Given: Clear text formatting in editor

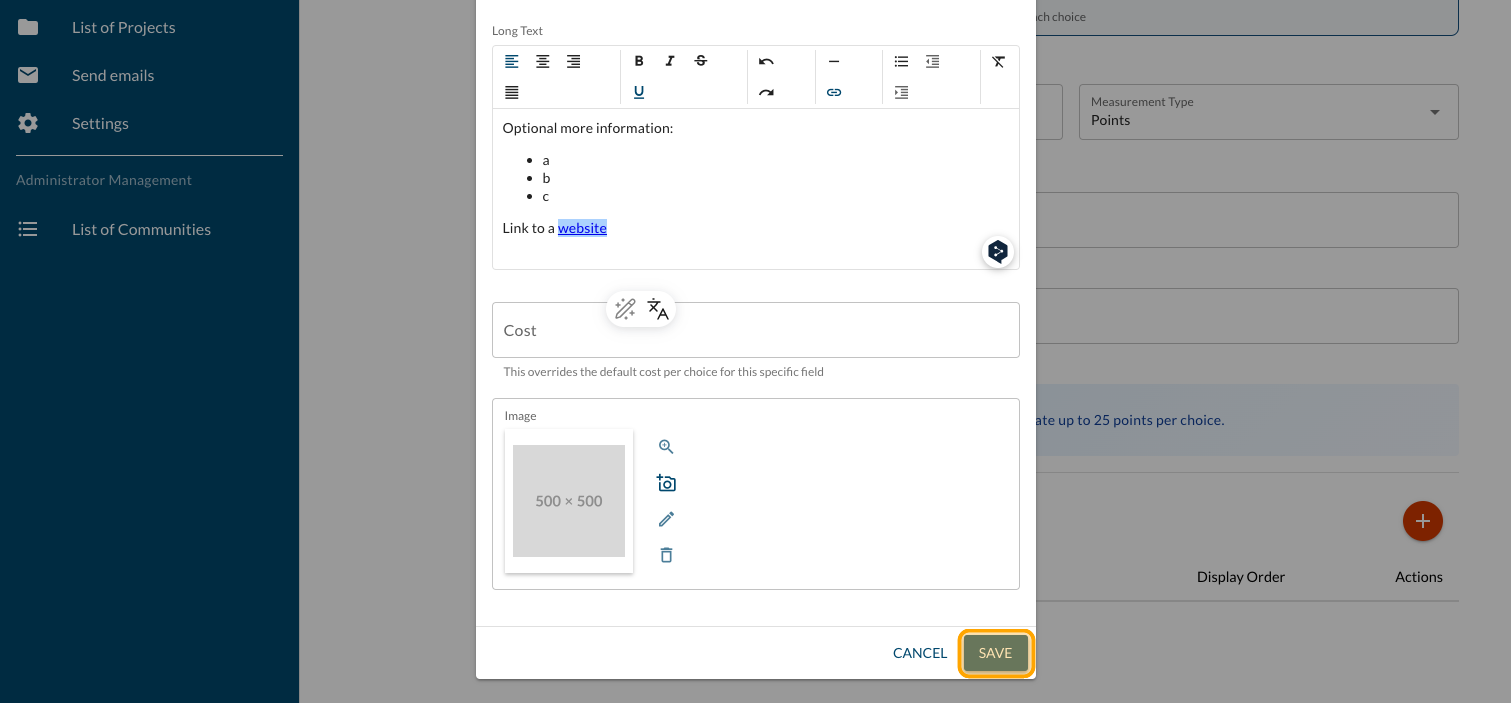Looking at the screenshot, I should (x=998, y=62).
